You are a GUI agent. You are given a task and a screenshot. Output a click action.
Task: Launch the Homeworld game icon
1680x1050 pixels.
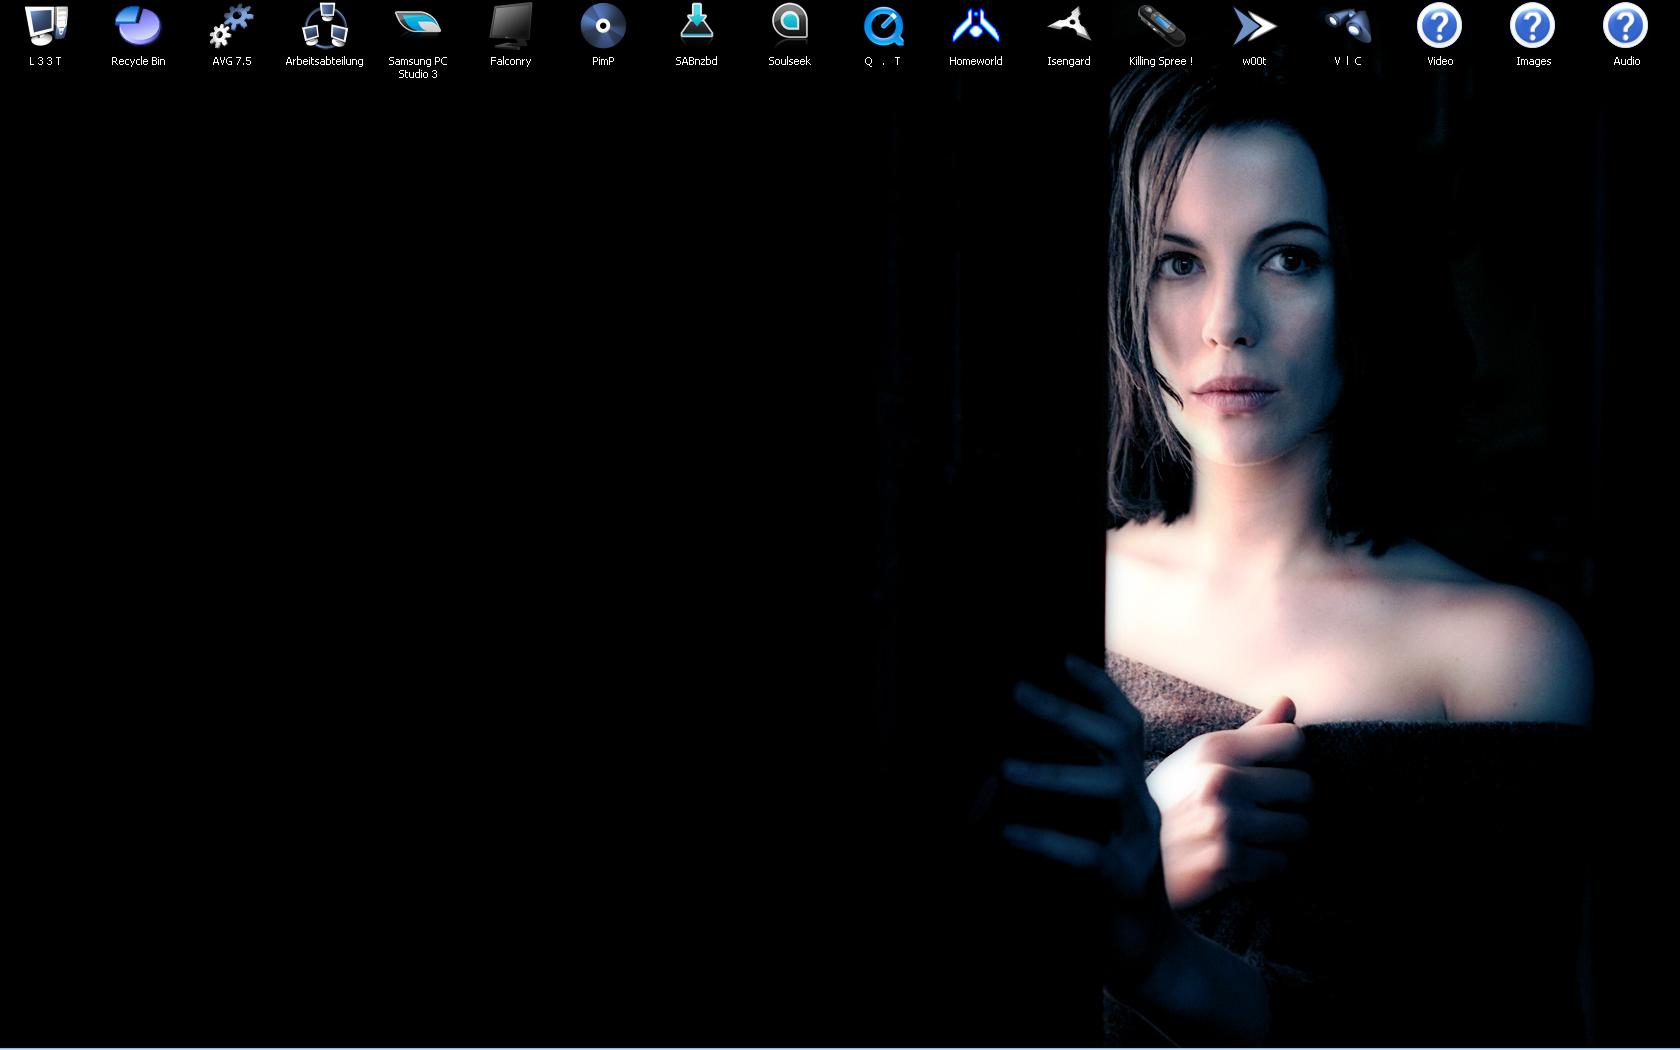976,26
